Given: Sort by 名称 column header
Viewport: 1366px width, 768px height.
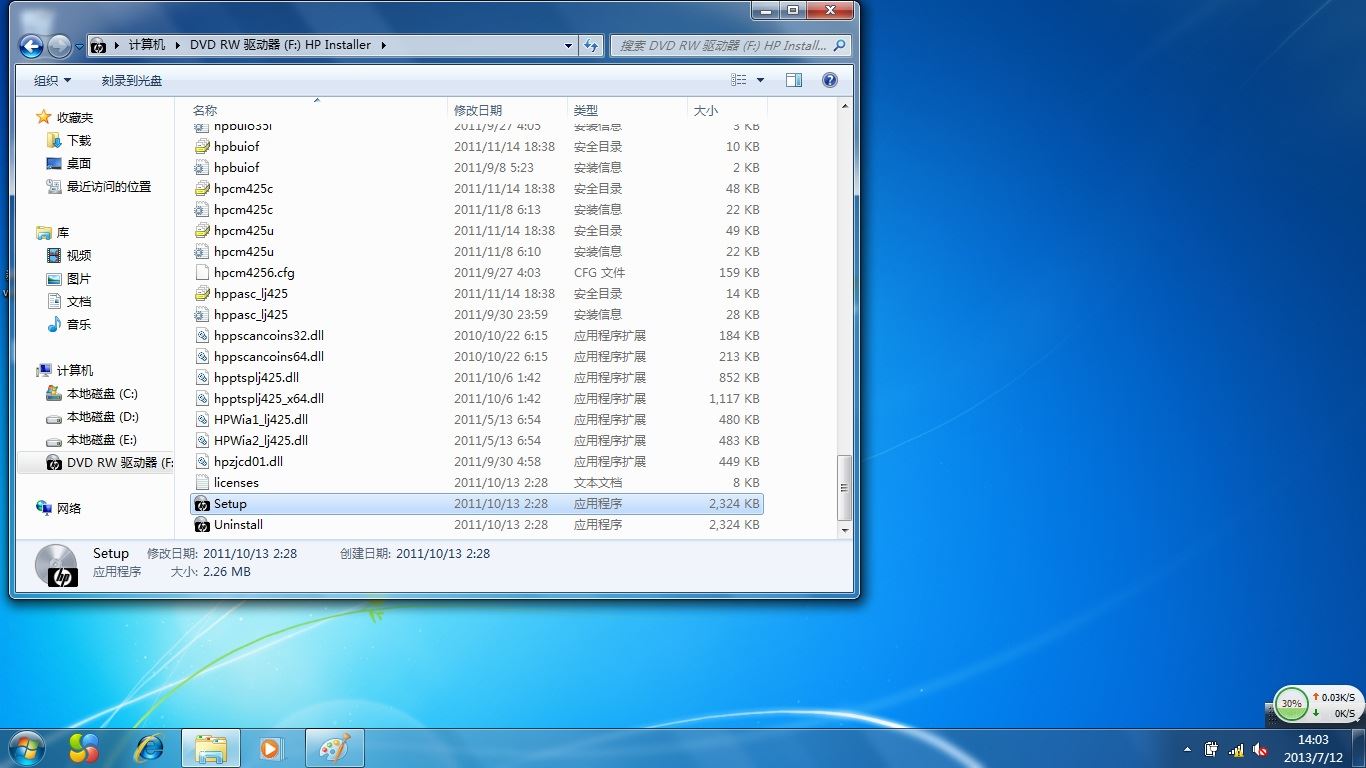Looking at the screenshot, I should 204,110.
